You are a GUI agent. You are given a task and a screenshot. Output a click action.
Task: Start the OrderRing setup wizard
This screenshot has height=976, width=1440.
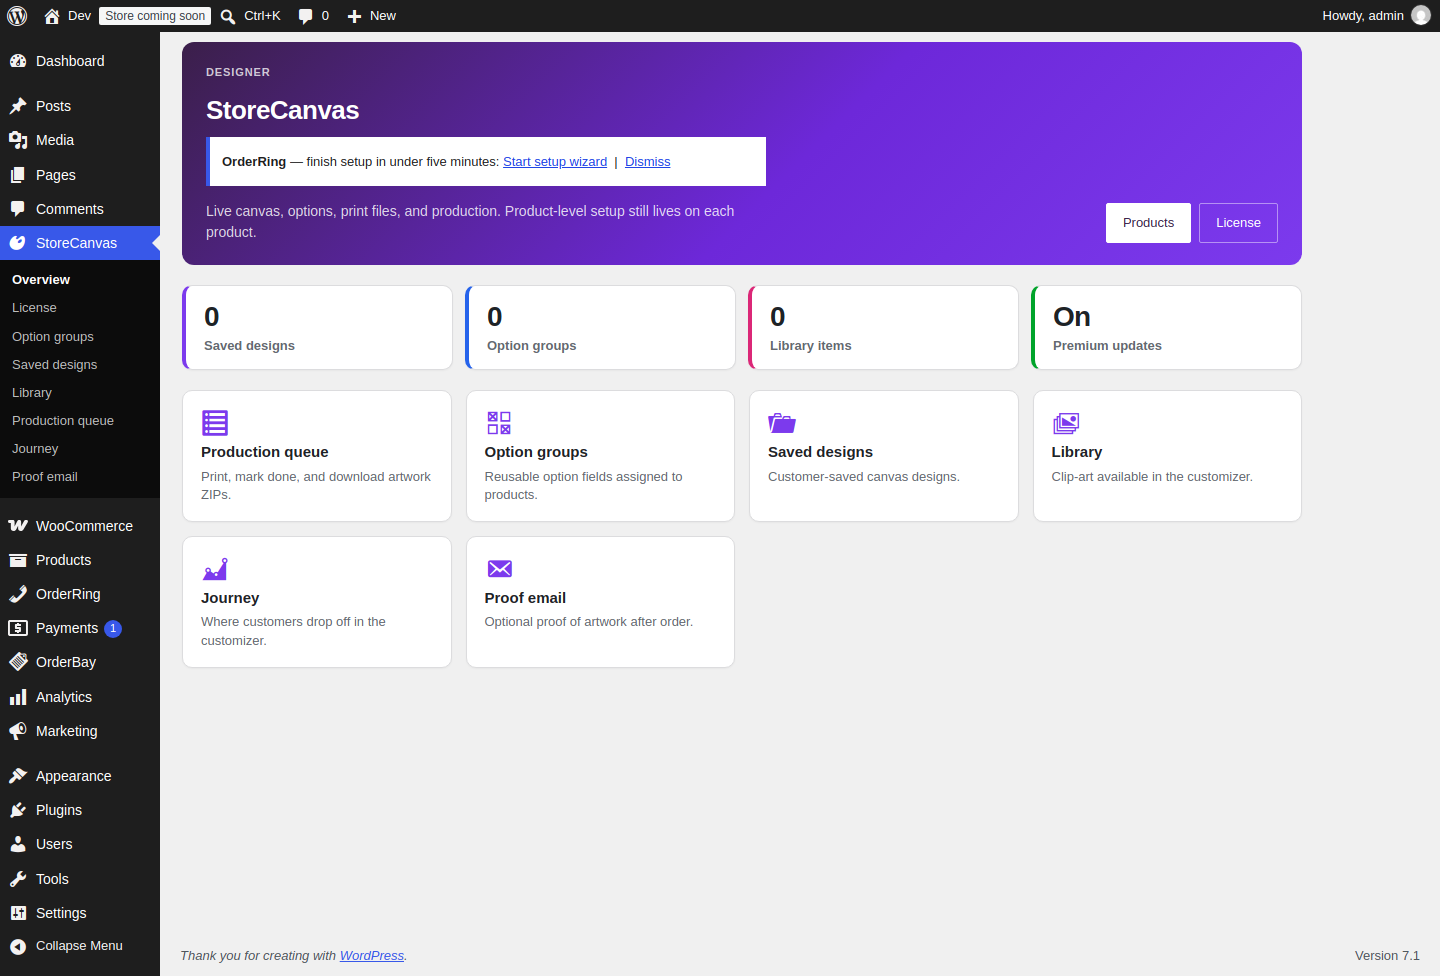click(x=555, y=162)
